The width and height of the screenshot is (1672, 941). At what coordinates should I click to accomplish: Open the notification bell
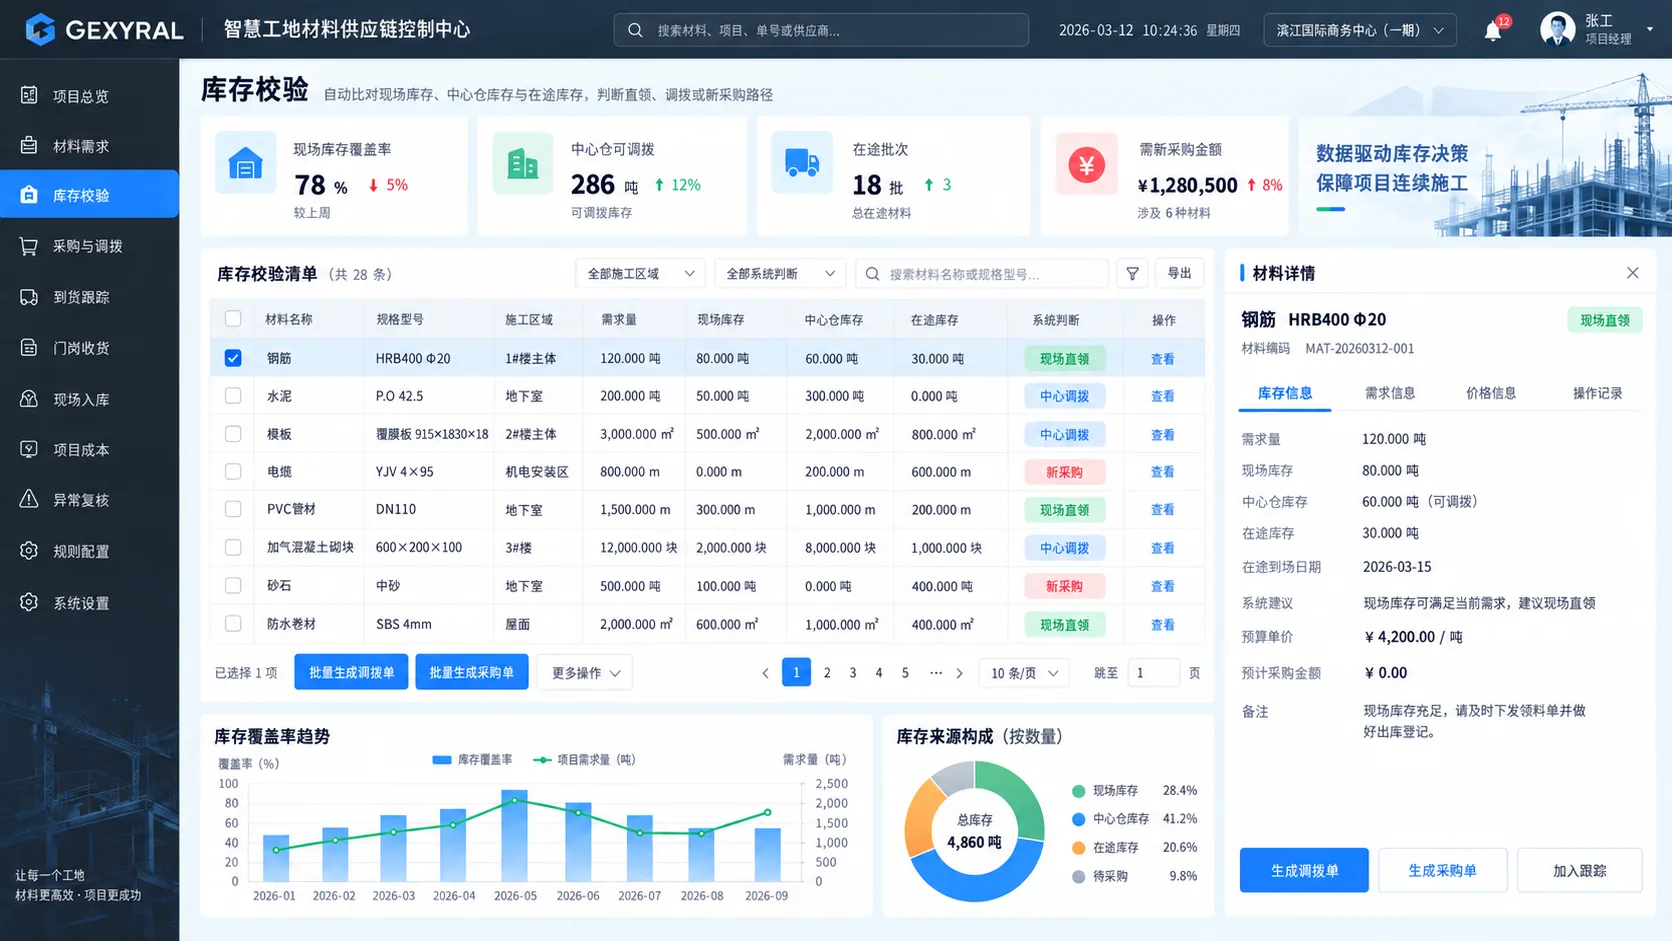pos(1493,31)
